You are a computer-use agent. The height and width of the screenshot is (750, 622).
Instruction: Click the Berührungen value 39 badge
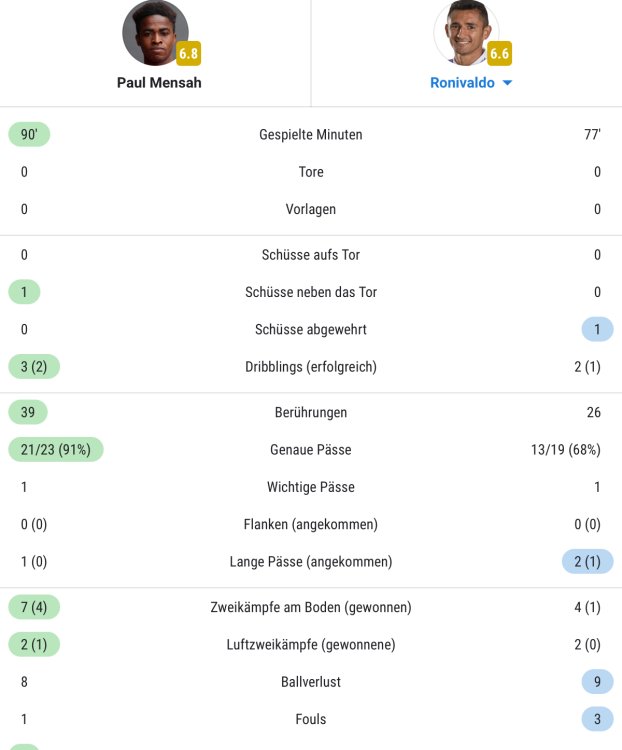click(x=28, y=412)
